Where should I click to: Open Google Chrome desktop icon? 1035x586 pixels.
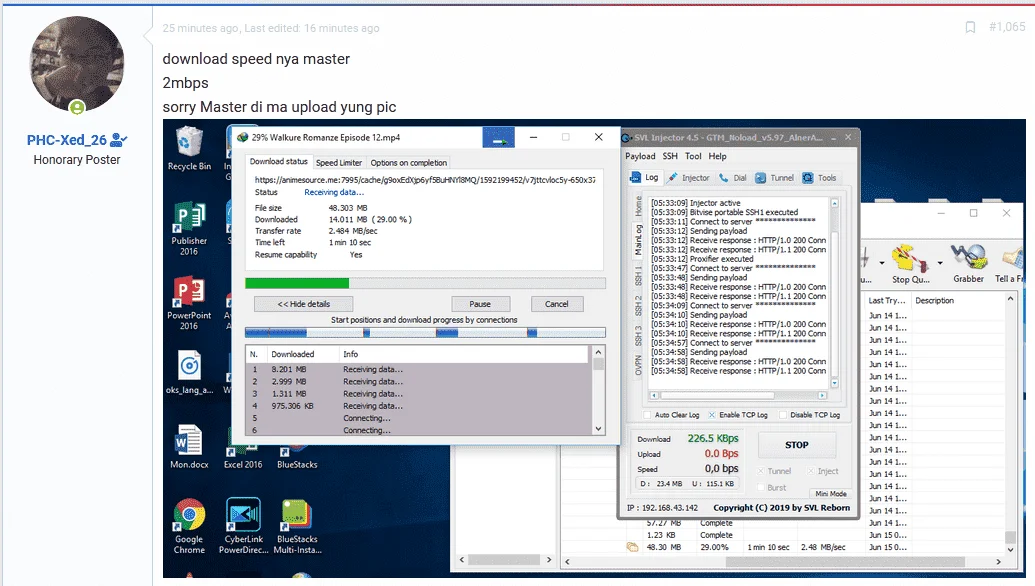click(x=189, y=526)
